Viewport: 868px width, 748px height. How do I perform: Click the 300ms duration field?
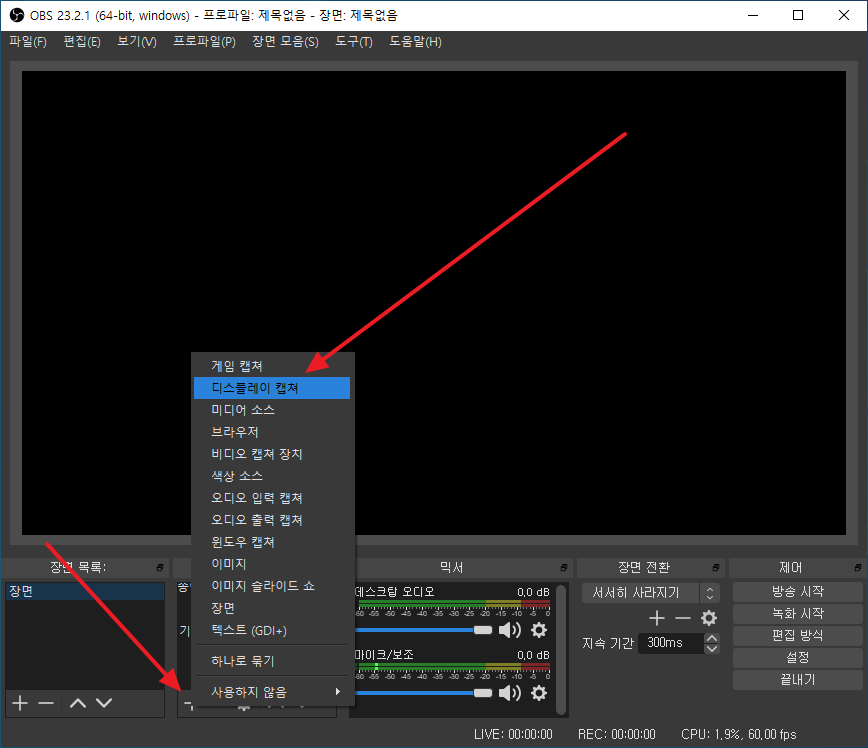click(x=671, y=643)
